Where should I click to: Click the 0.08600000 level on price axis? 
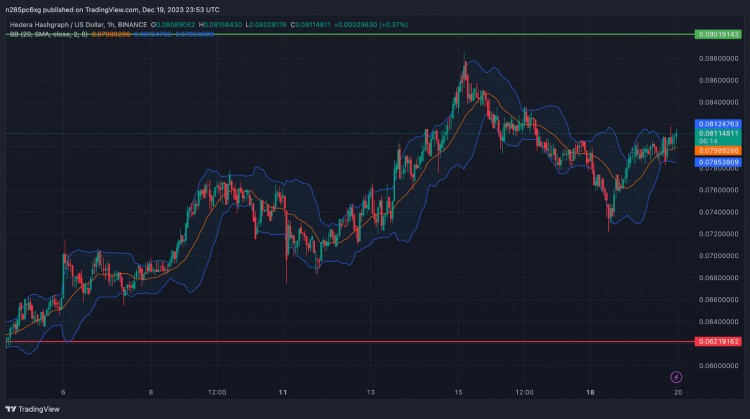pyautogui.click(x=717, y=80)
